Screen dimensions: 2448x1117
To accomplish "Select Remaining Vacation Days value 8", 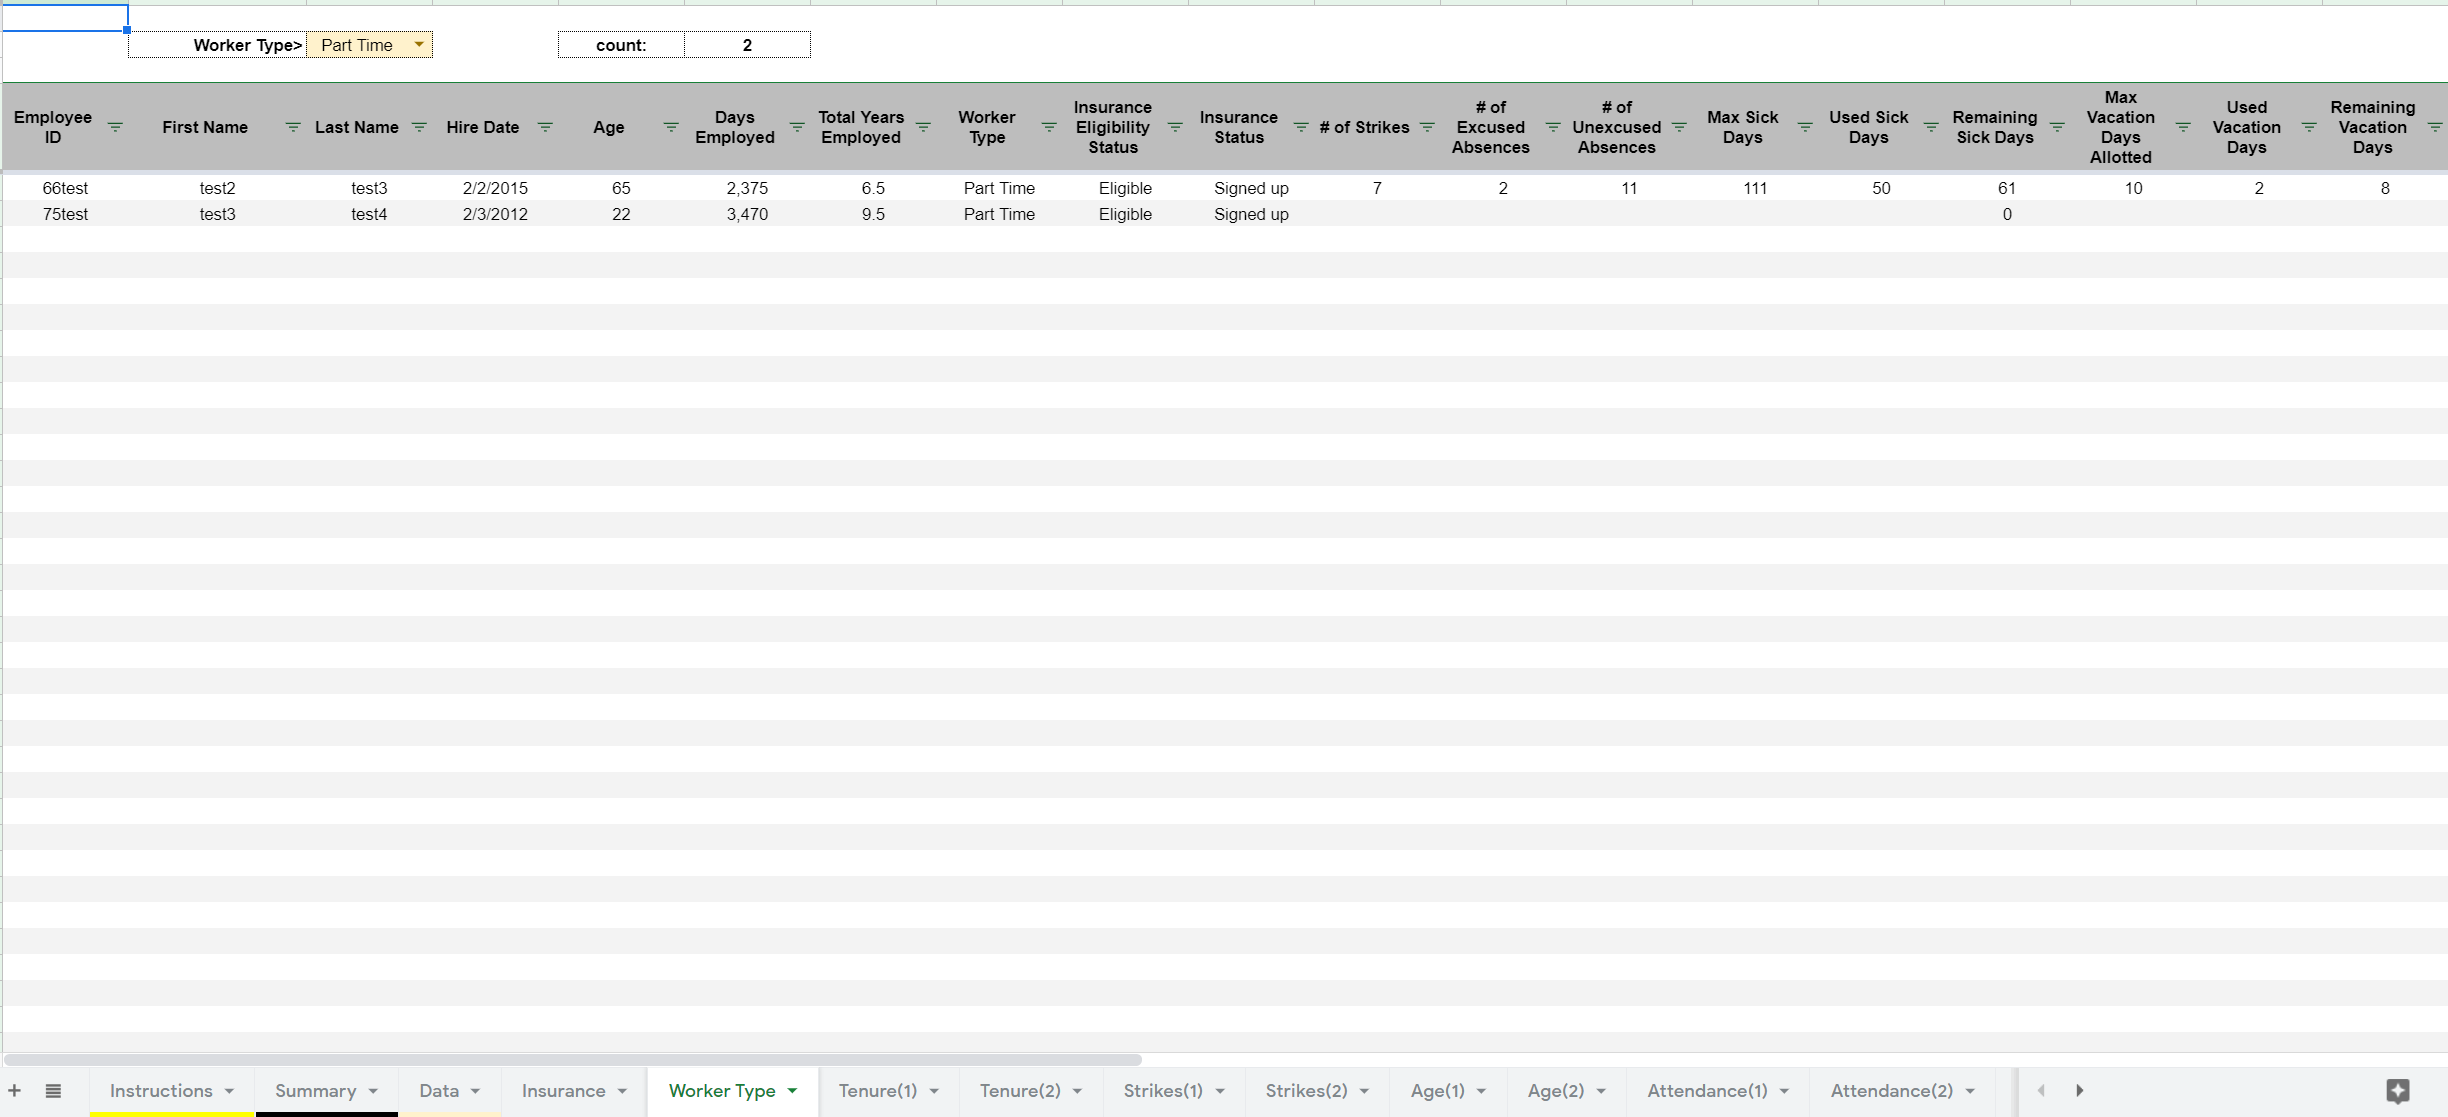I will (x=2385, y=188).
